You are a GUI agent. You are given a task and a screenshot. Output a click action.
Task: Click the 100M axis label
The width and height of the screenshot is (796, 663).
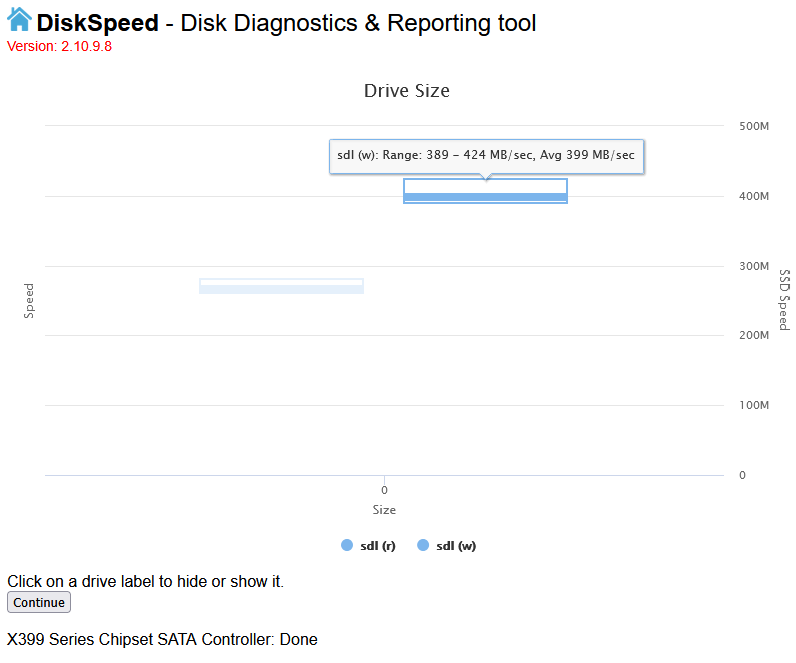[x=754, y=405]
